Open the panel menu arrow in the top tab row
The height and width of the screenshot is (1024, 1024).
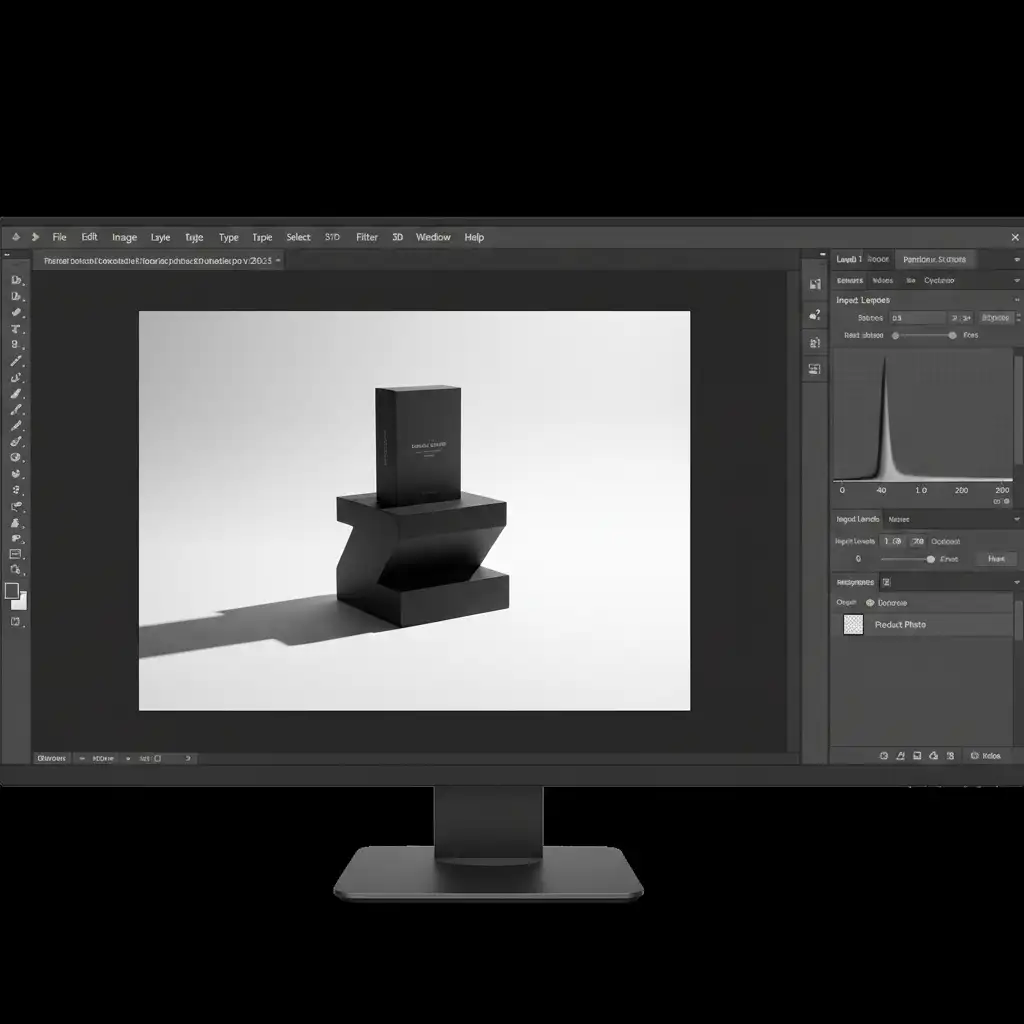tap(1017, 260)
